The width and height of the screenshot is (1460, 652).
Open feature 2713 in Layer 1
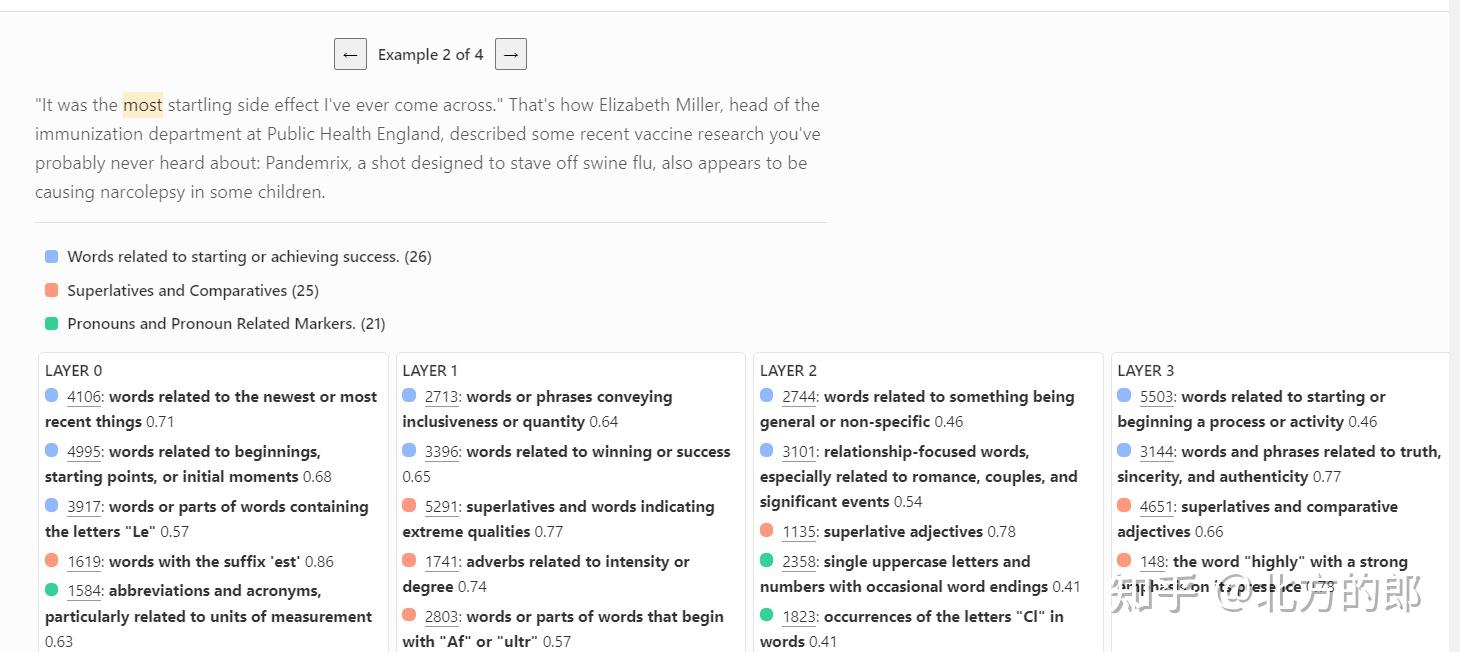point(441,397)
